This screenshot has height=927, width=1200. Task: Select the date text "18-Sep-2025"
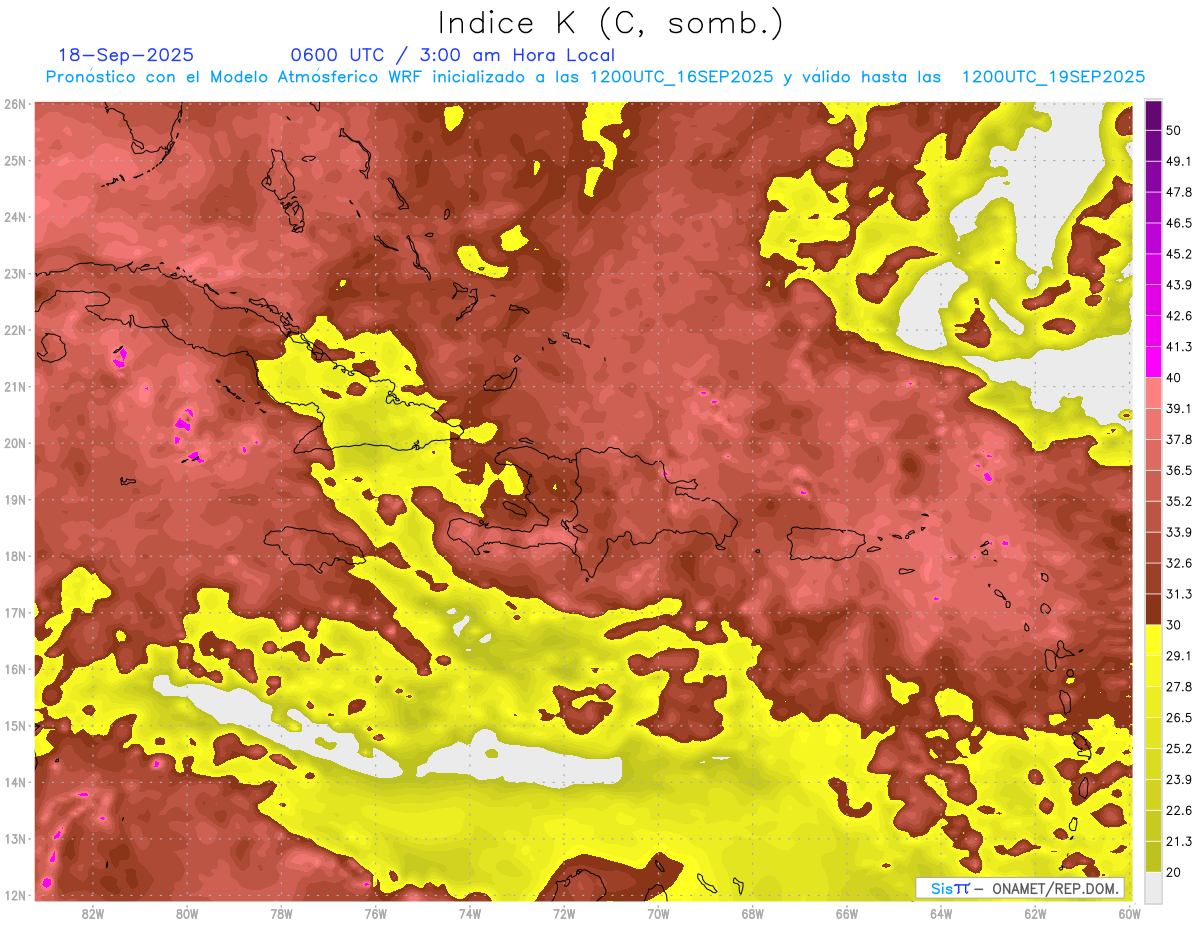[x=126, y=55]
